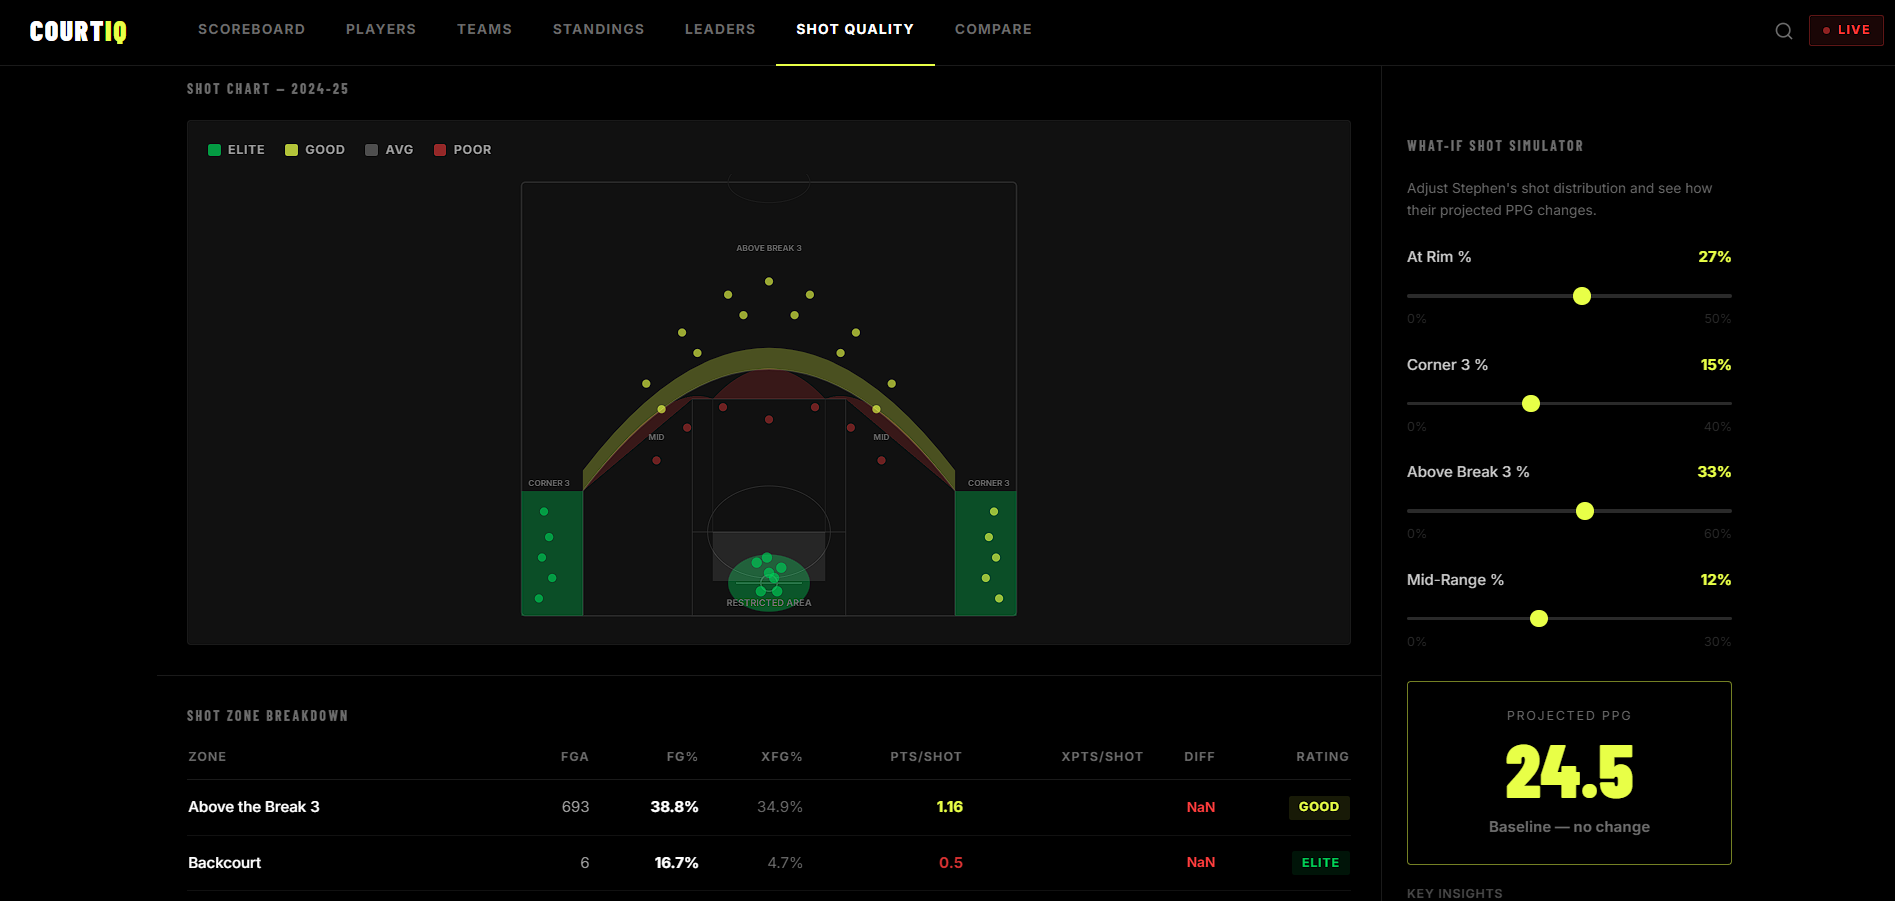Click the 693 FGA value
Screen dimensions: 1895x901
click(575, 807)
